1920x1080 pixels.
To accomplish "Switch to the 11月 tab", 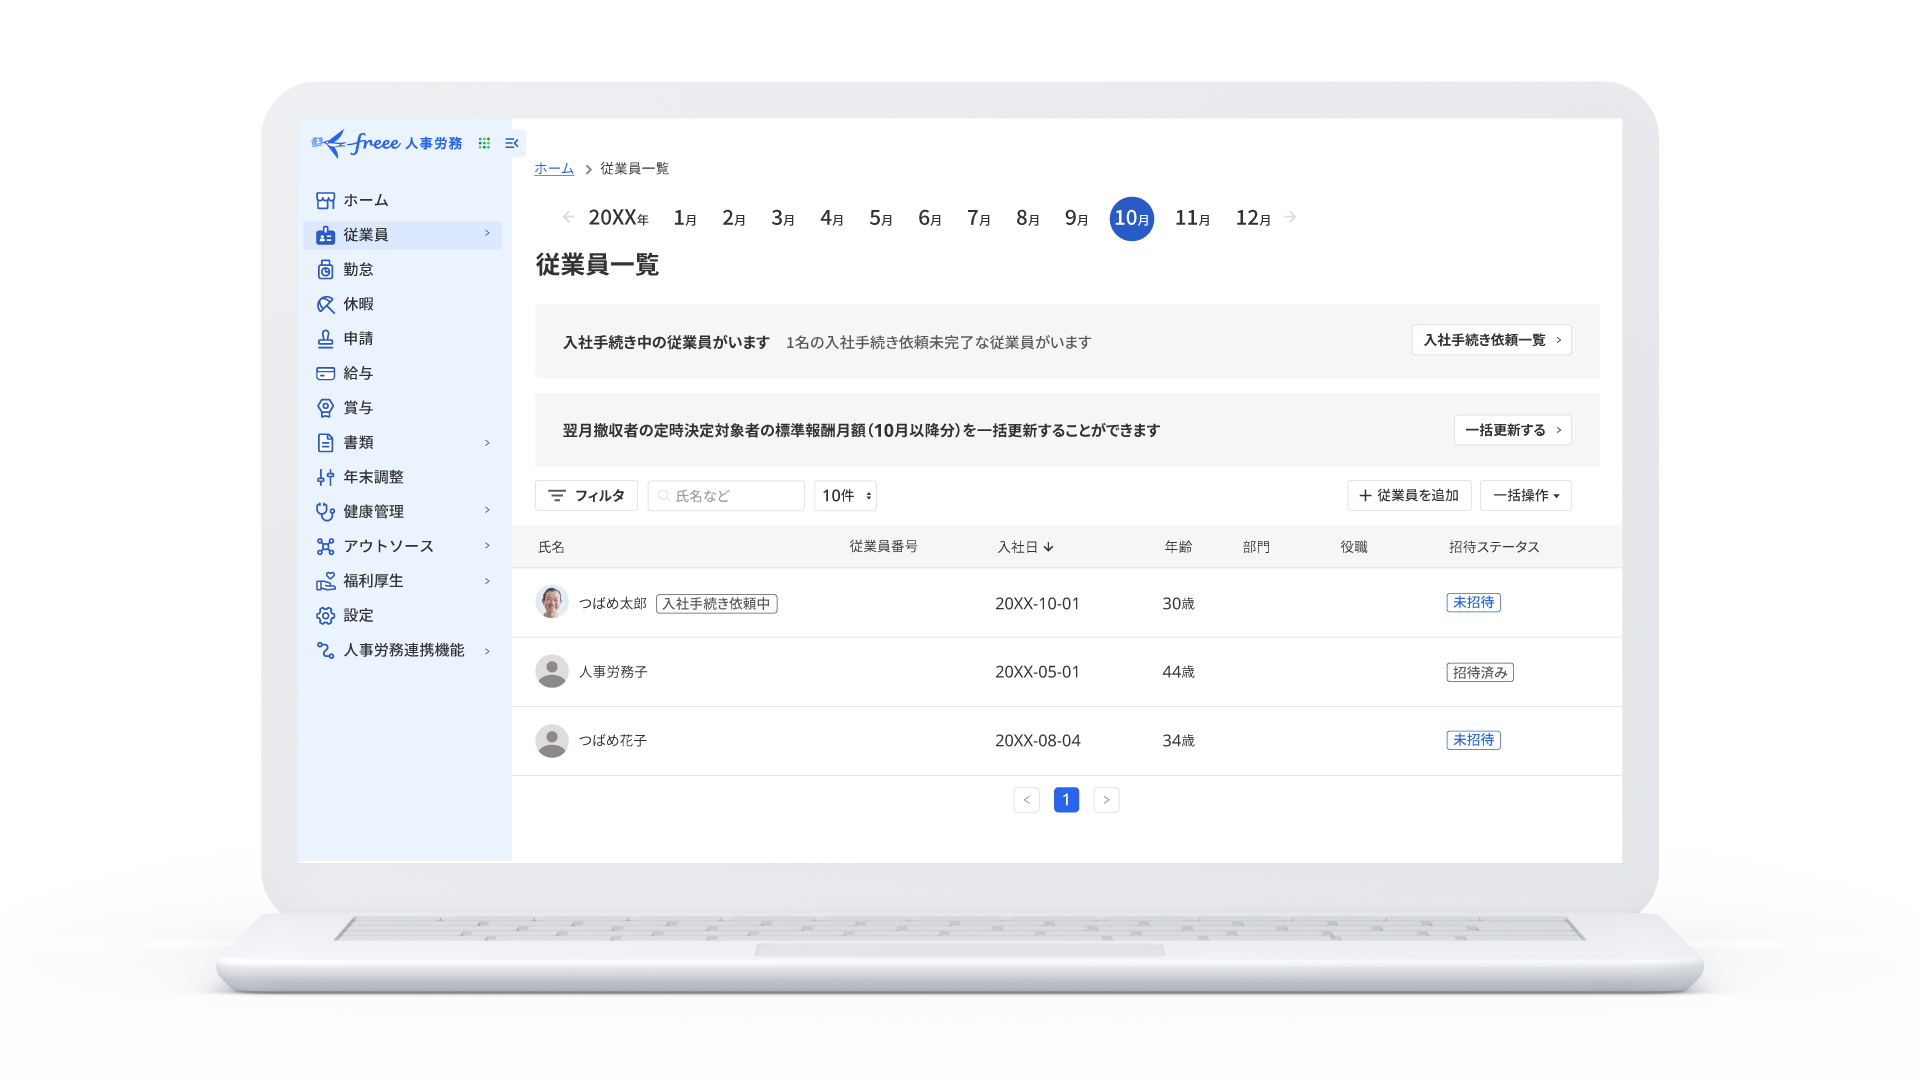I will pyautogui.click(x=1191, y=217).
